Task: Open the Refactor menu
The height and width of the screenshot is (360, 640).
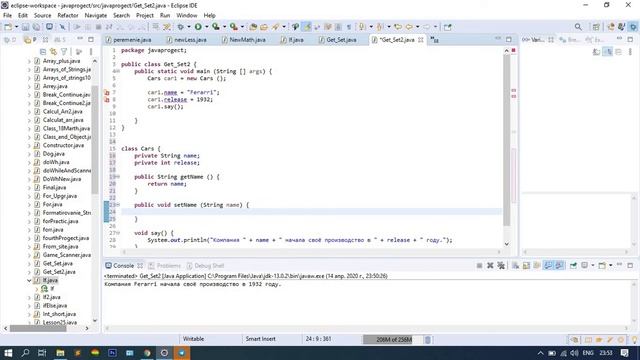Action: (x=68, y=16)
